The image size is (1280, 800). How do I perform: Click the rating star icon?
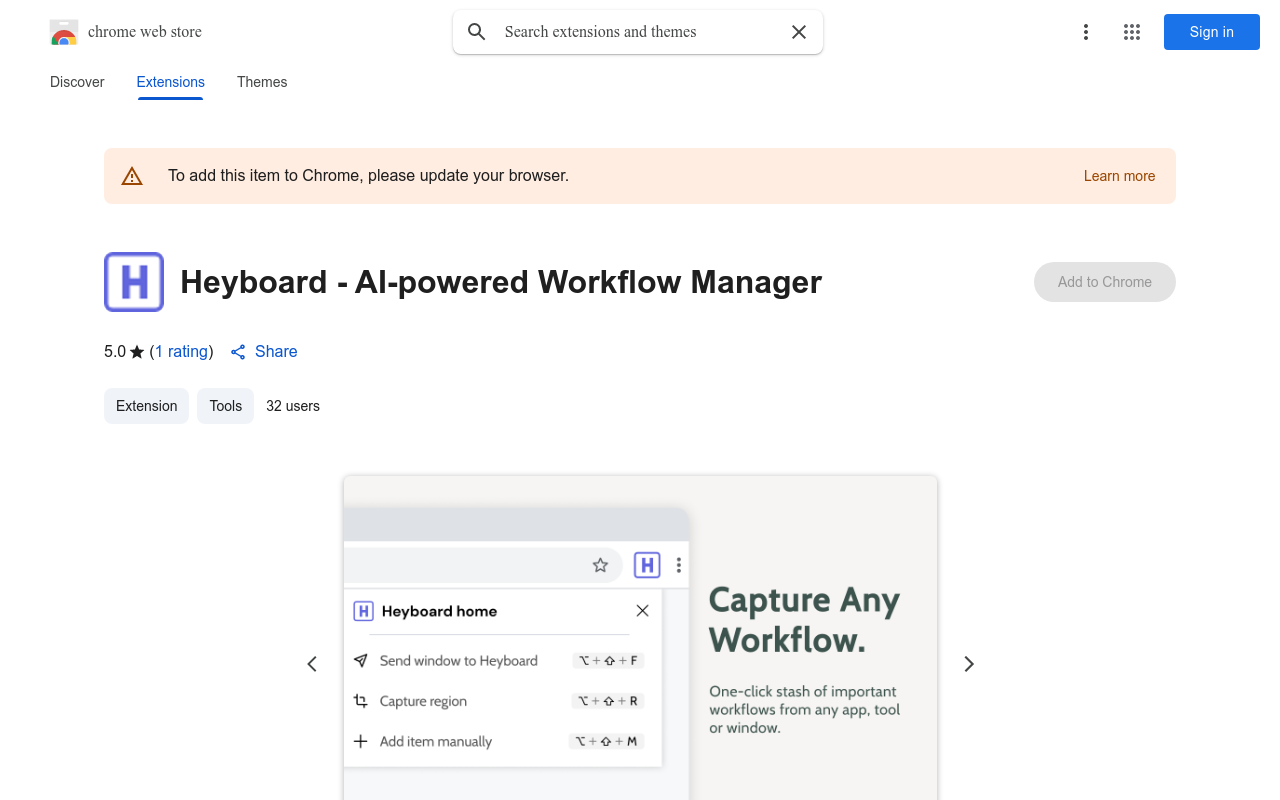[x=137, y=352]
